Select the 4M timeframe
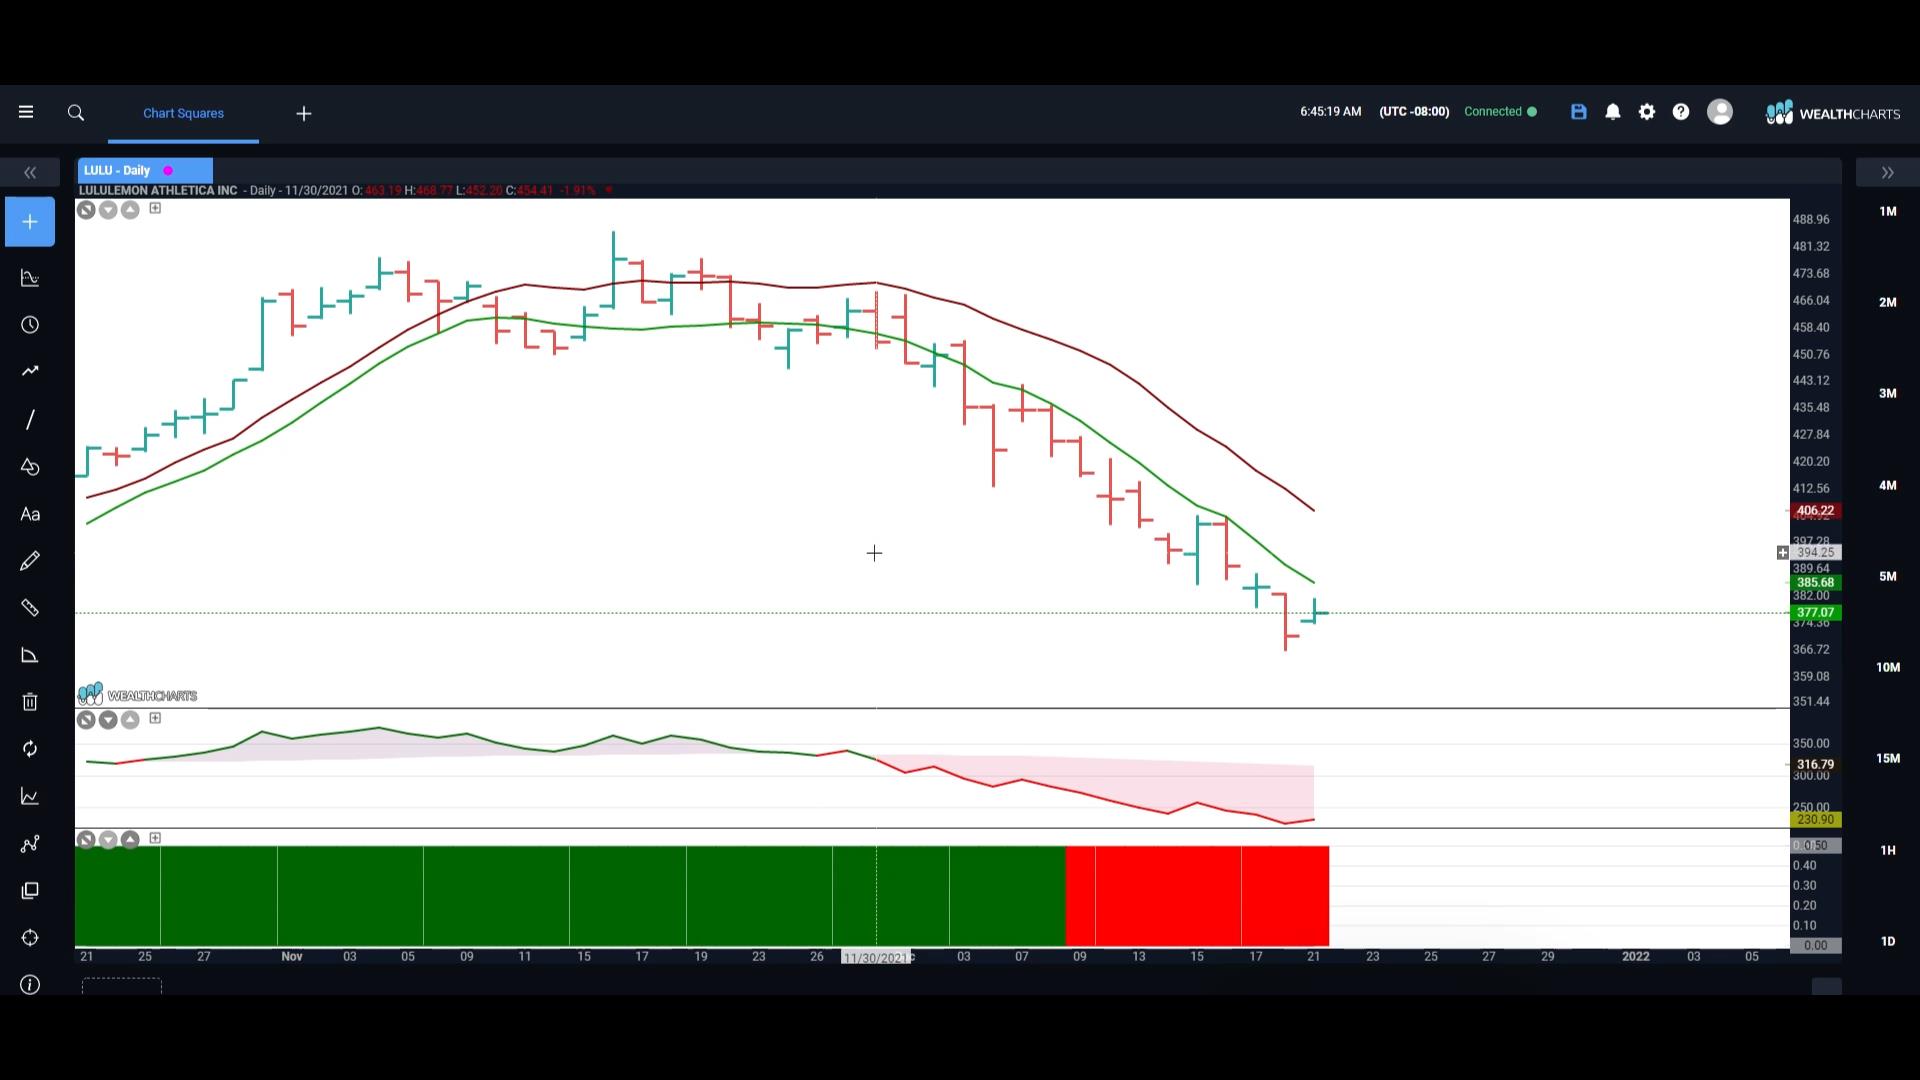 pyautogui.click(x=1887, y=485)
